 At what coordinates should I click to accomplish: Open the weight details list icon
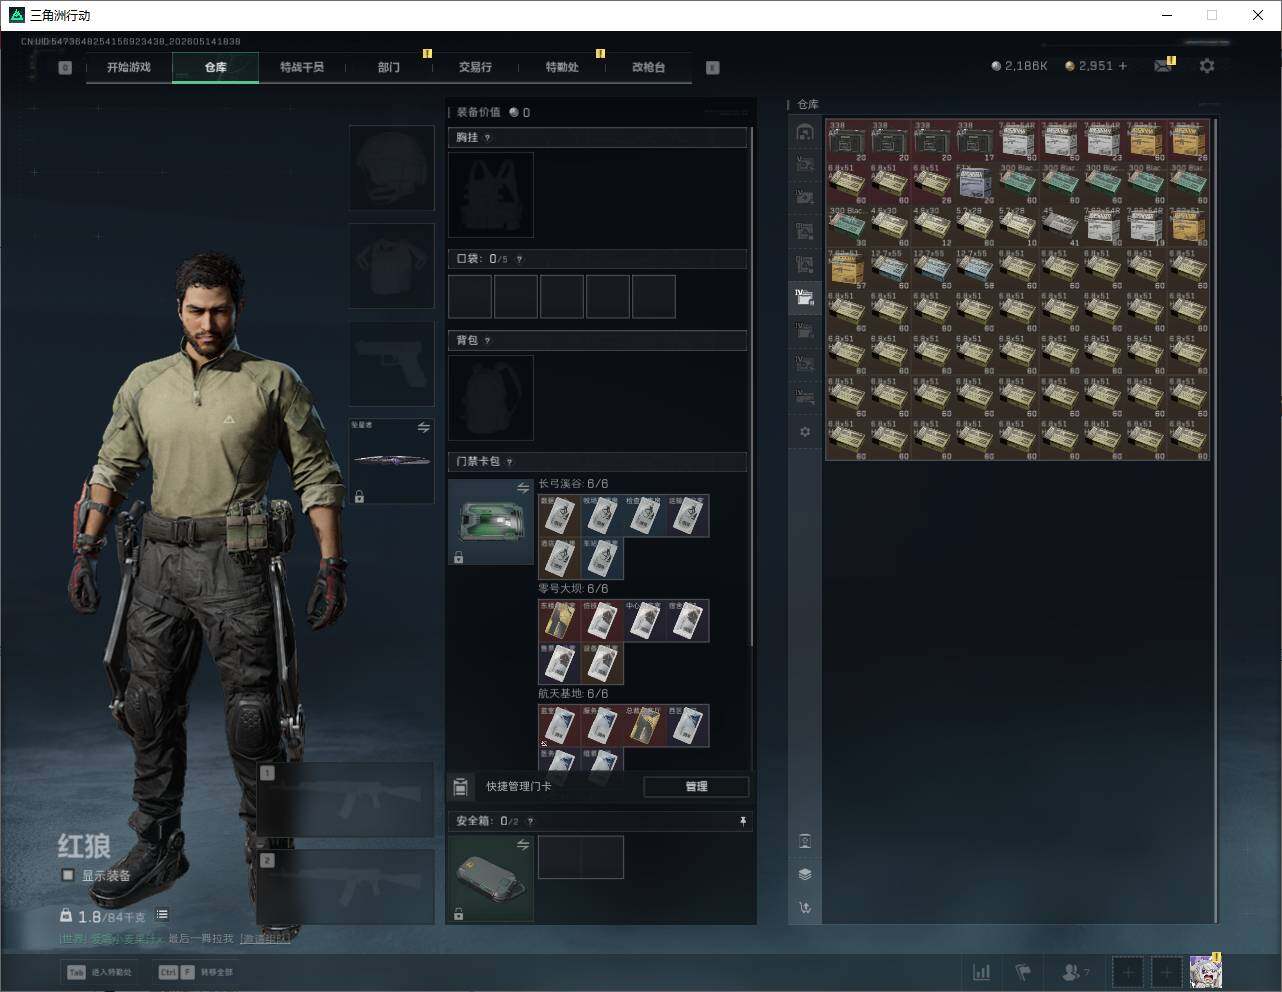point(162,915)
